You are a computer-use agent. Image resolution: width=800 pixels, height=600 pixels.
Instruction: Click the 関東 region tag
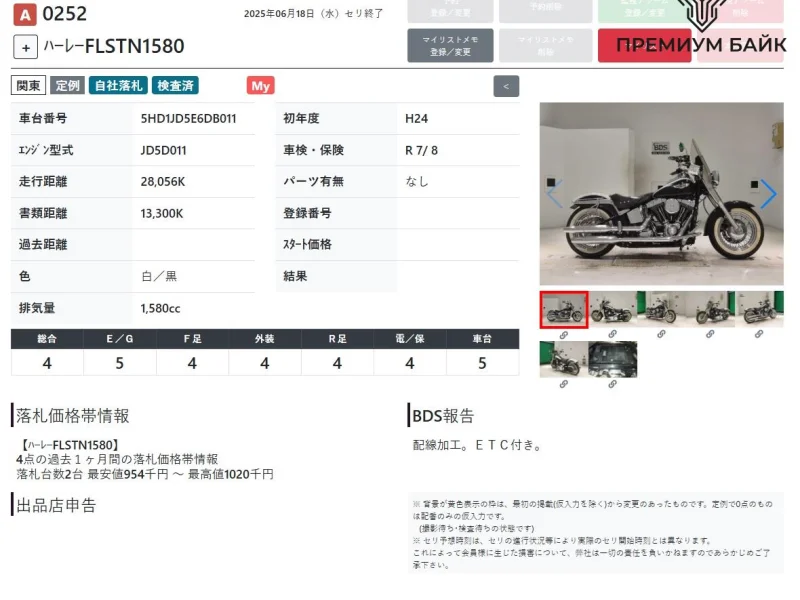click(28, 86)
